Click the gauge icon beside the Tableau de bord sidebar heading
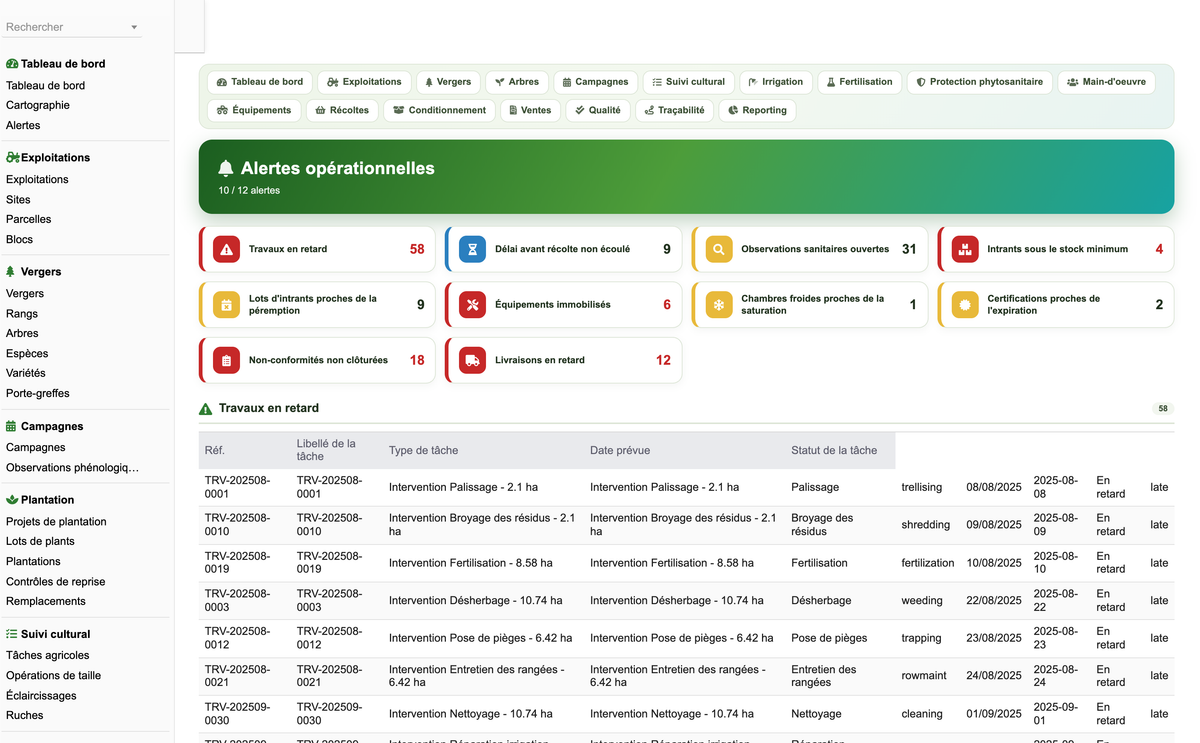The width and height of the screenshot is (1200, 743). pyautogui.click(x=12, y=64)
